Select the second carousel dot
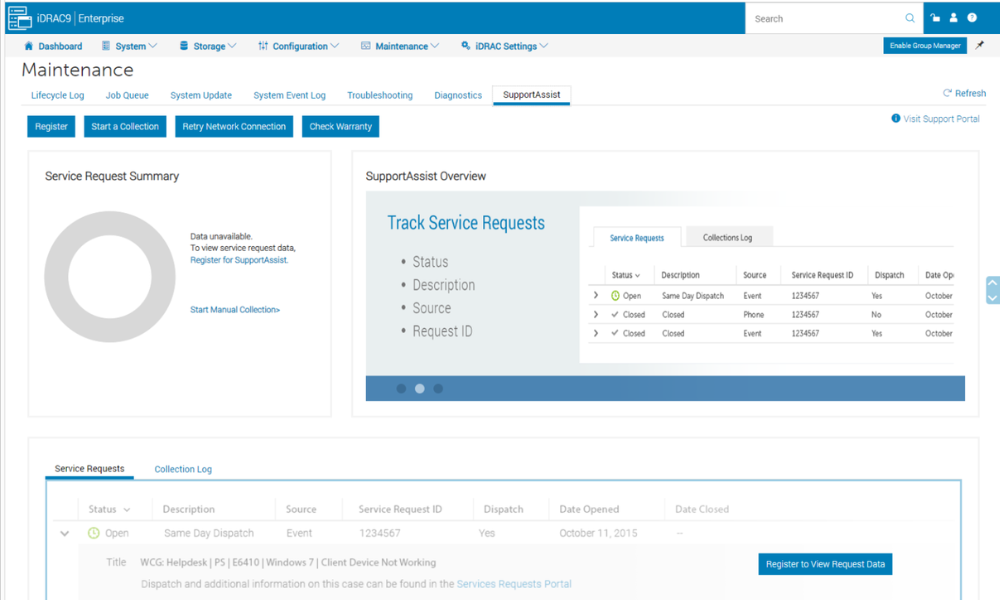 420,388
